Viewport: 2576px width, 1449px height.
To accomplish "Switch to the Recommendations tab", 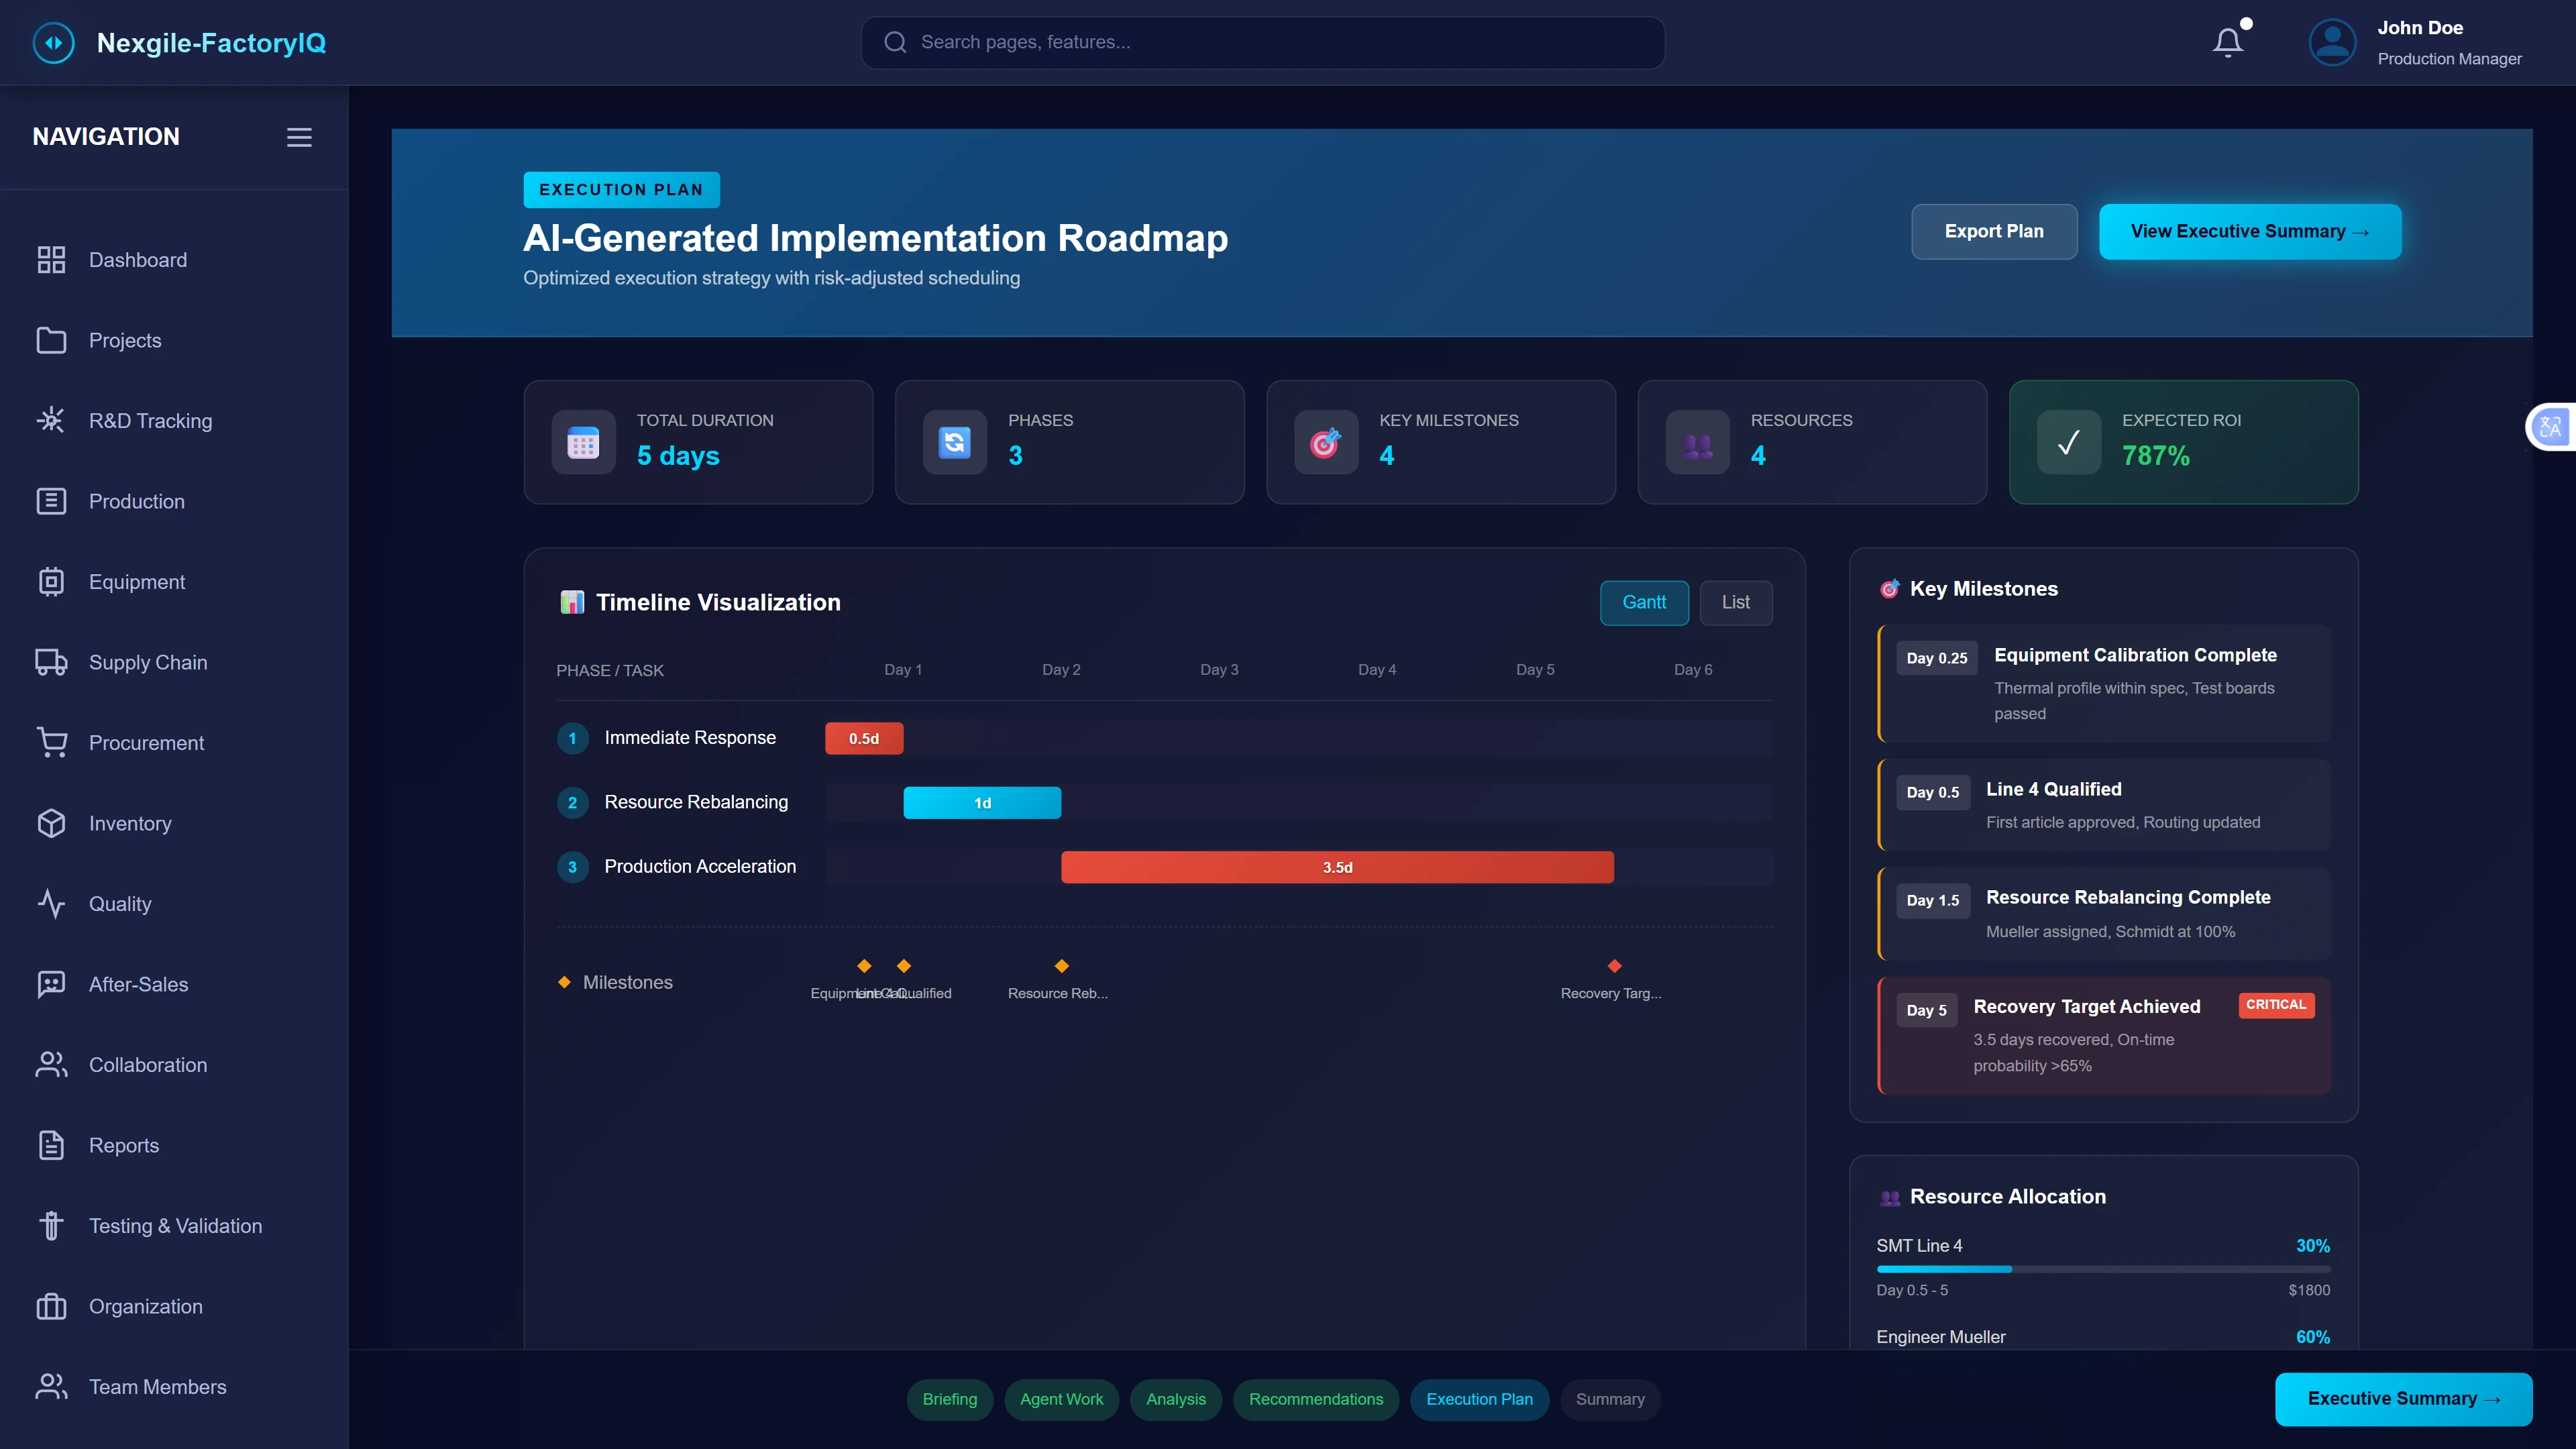I will 1315,1399.
